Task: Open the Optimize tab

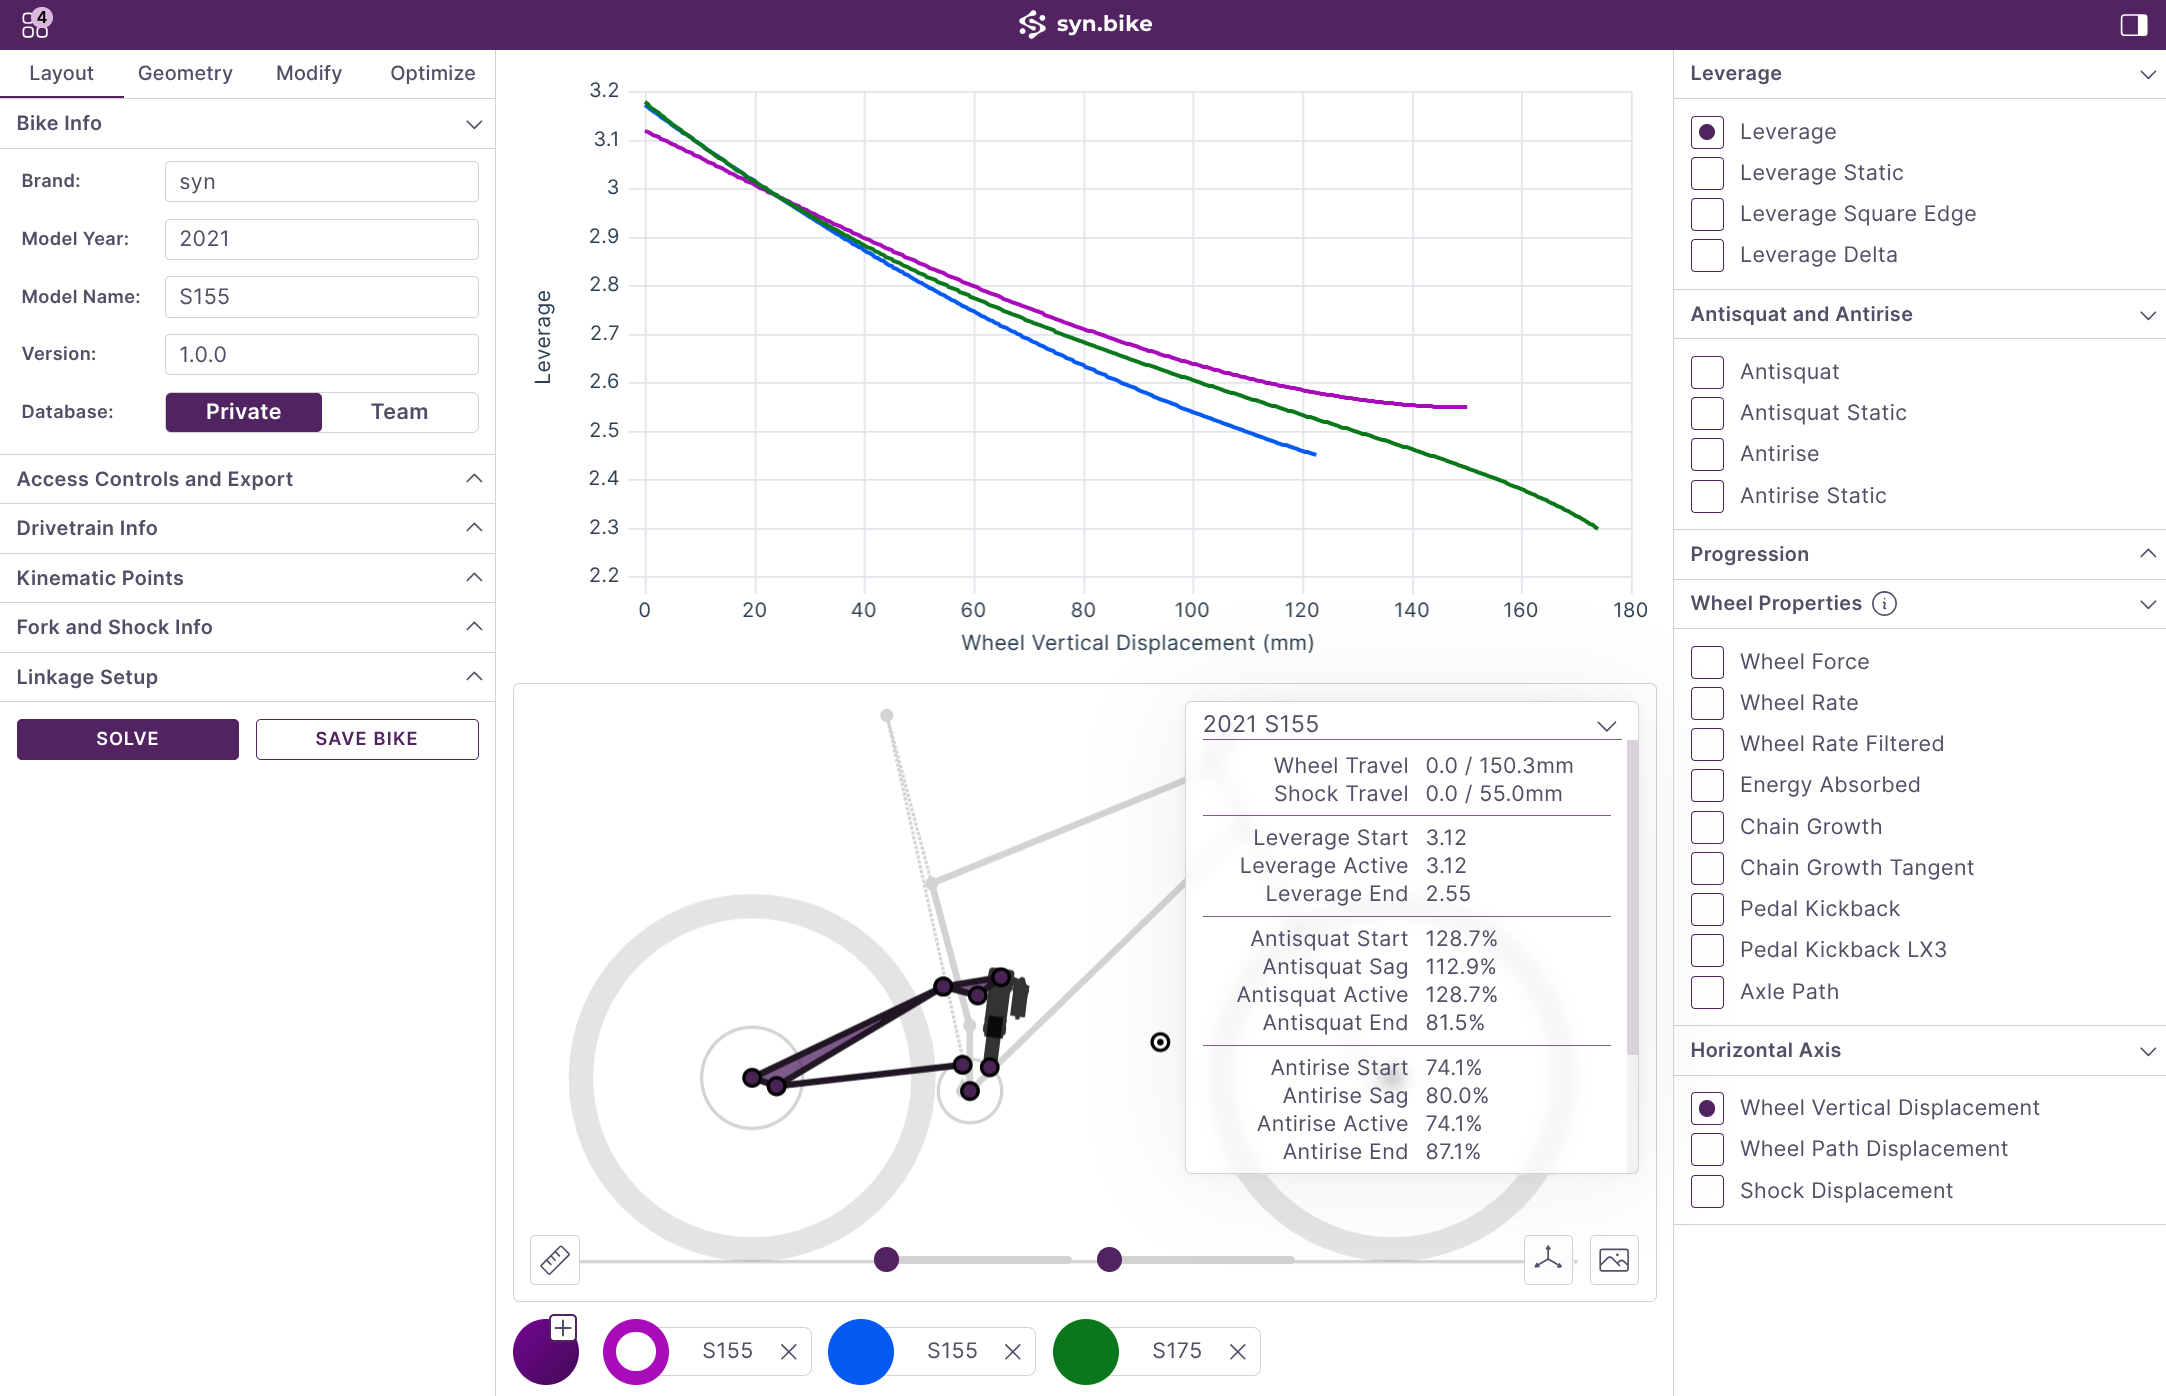Action: click(x=432, y=73)
